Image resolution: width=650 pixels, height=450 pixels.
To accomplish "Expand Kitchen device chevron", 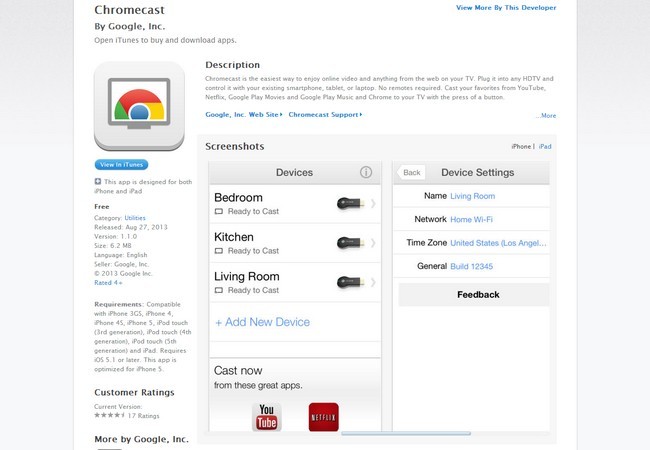I will click(373, 243).
